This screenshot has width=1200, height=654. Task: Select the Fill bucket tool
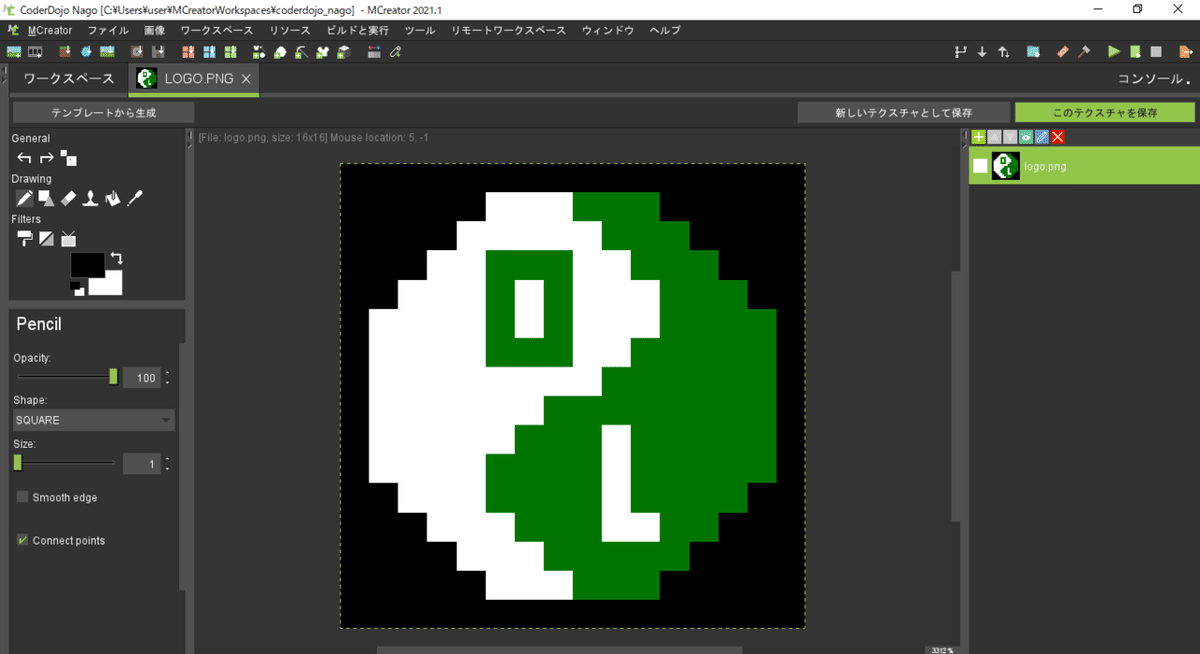111,198
